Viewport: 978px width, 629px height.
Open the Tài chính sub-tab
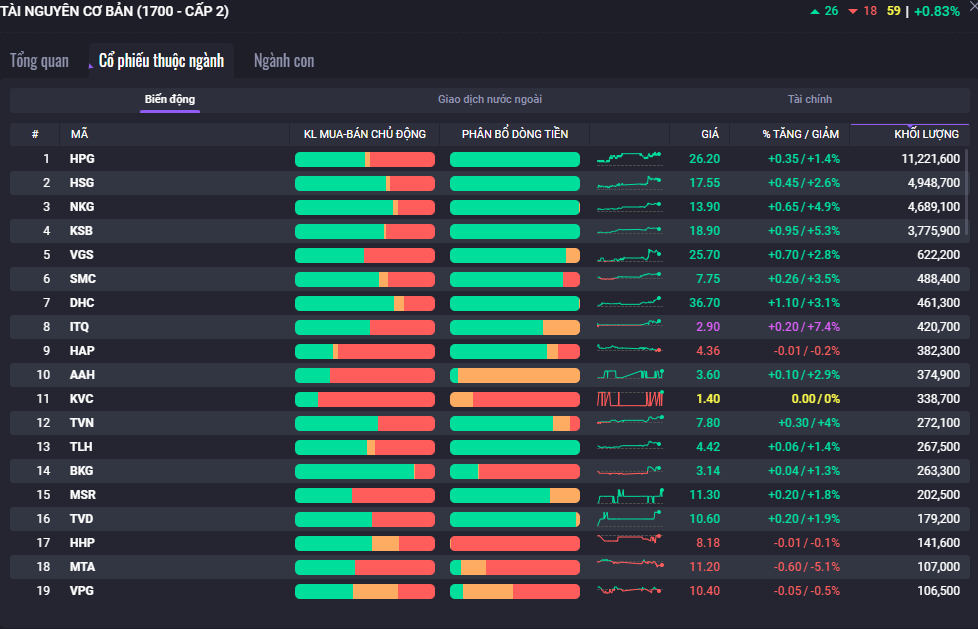point(809,100)
